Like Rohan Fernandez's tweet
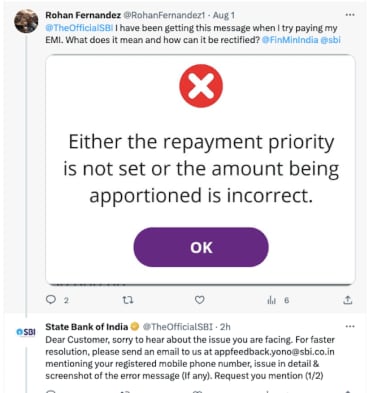 coord(199,300)
